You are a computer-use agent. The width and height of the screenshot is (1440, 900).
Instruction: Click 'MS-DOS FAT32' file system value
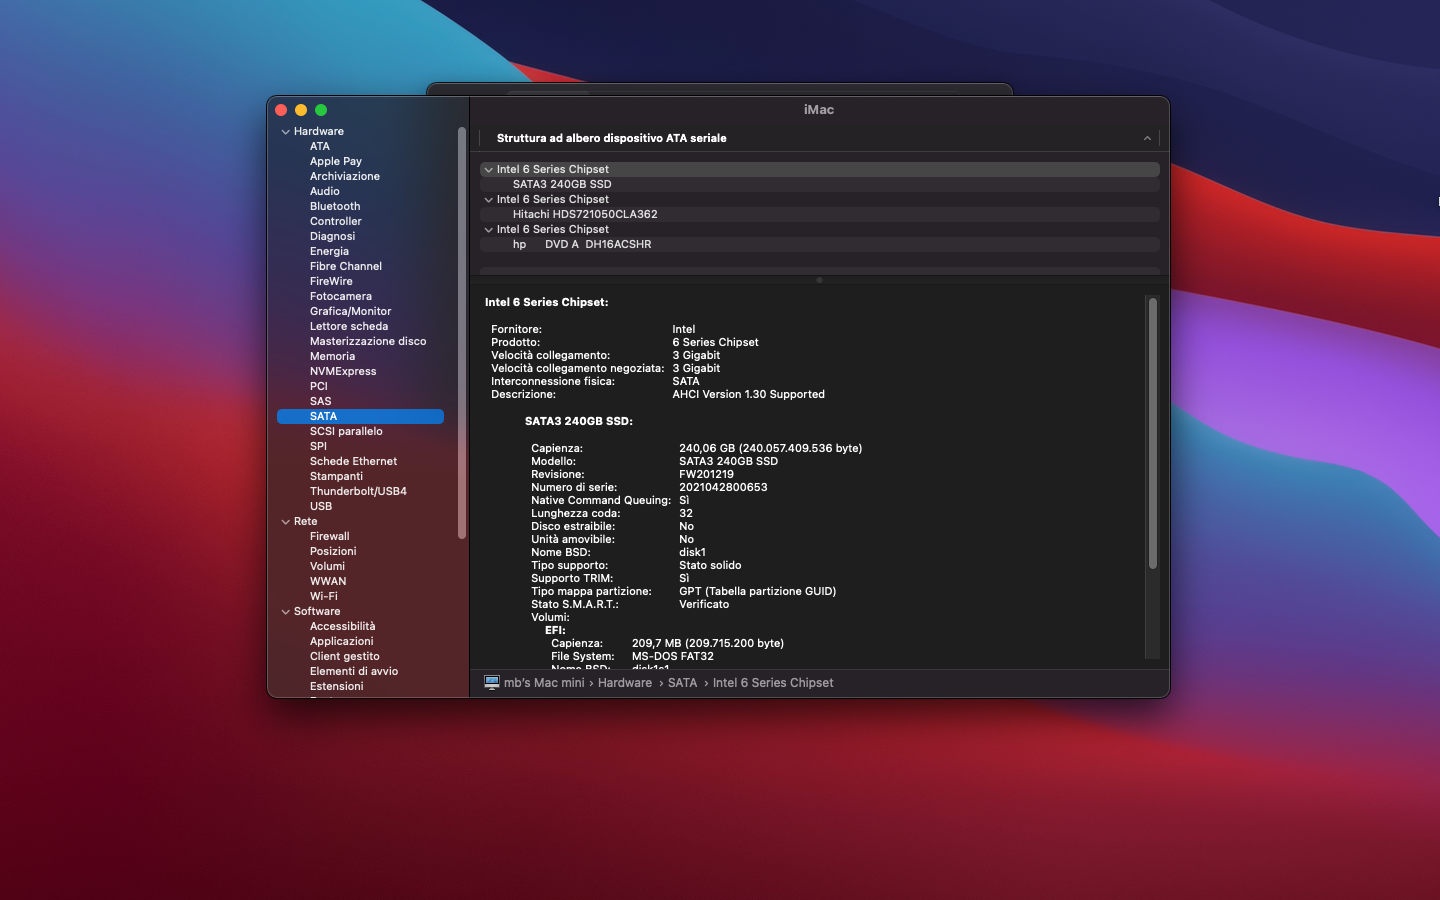click(x=673, y=656)
